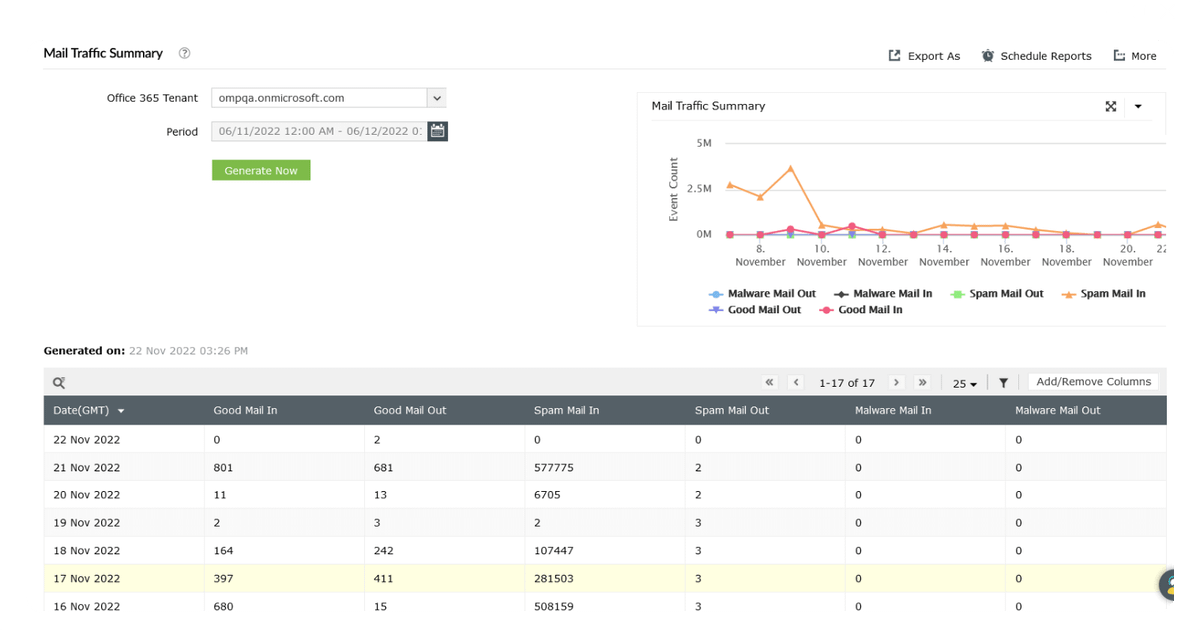Open Export As menu
The image size is (1200, 630).
tap(924, 56)
